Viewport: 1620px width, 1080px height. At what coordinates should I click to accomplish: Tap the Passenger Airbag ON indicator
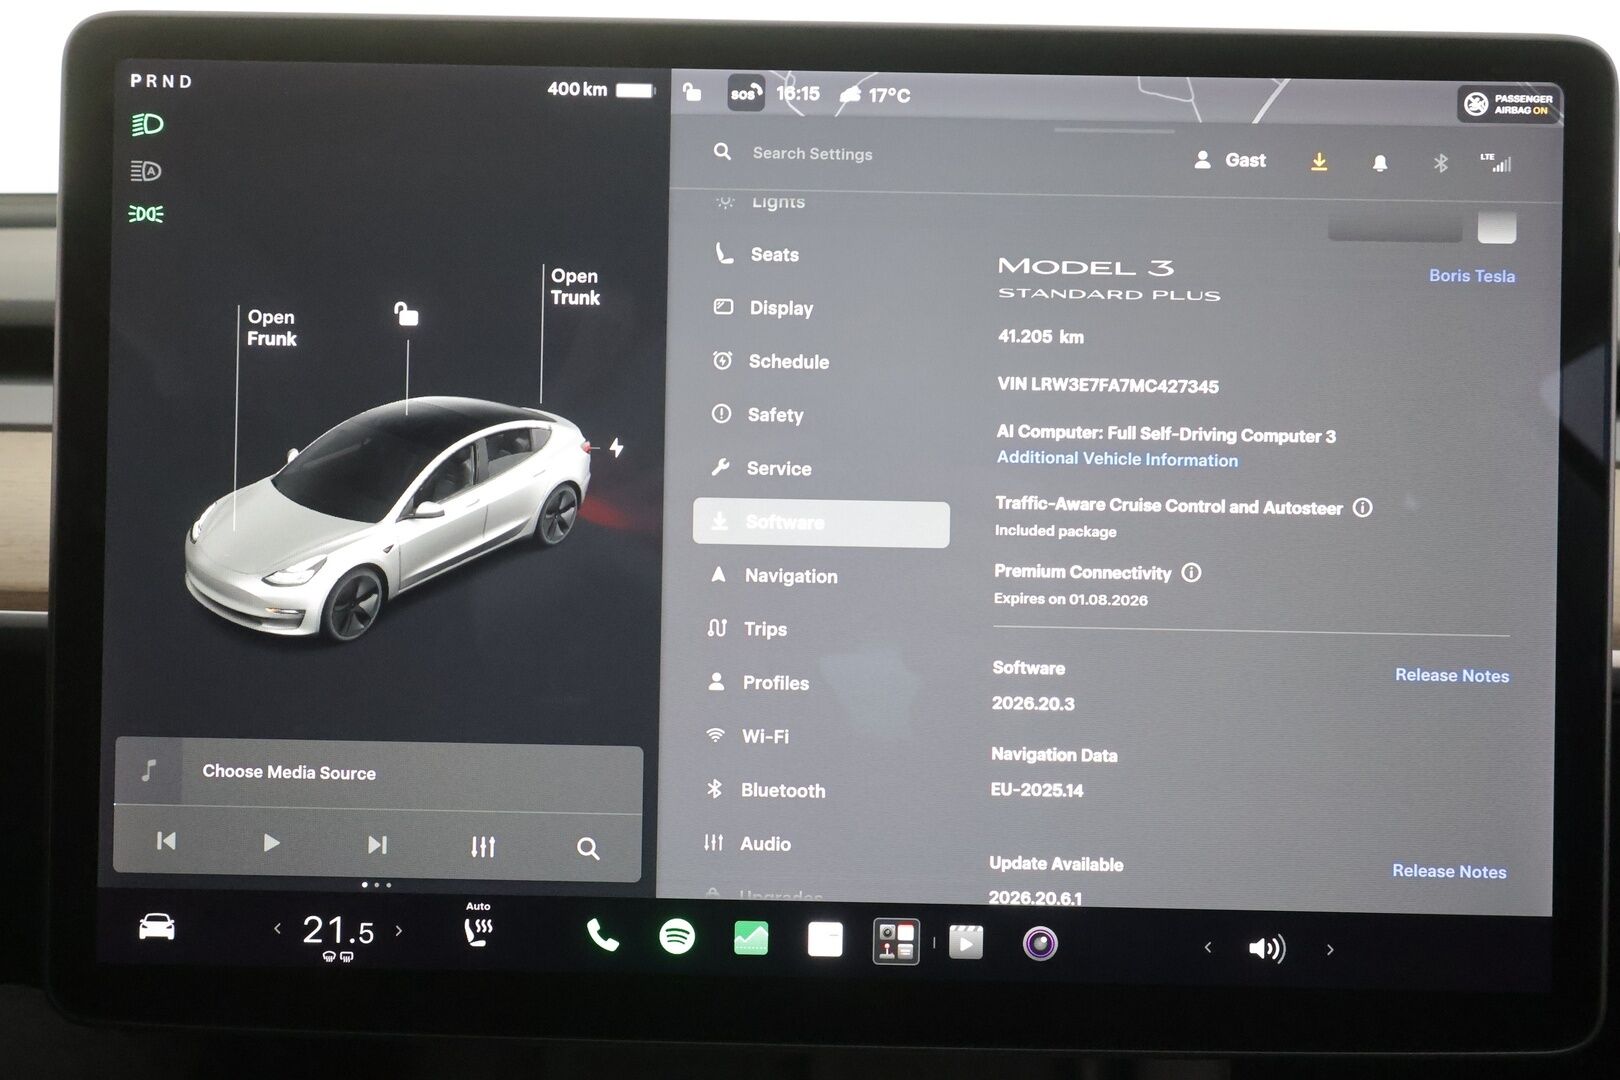(1509, 104)
